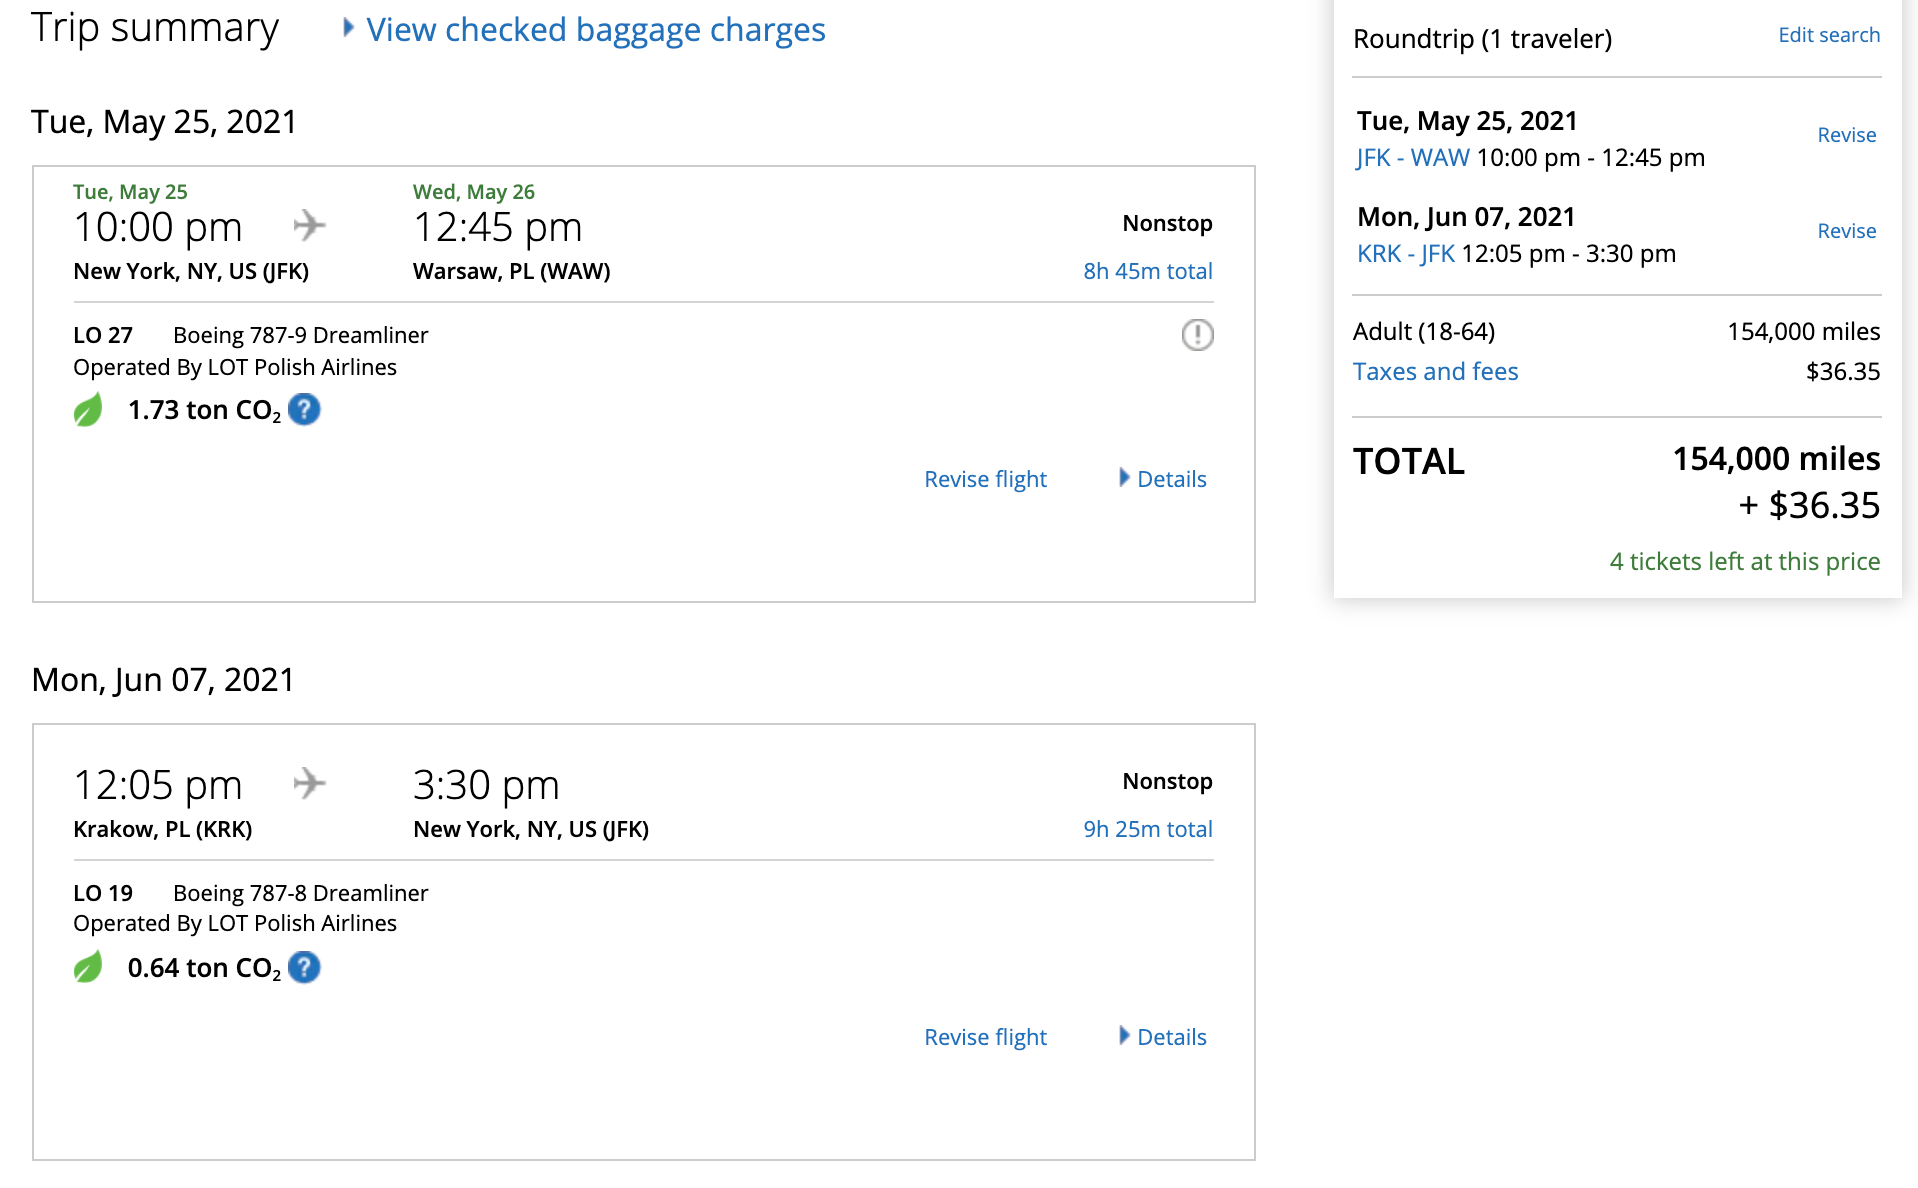Click green leaf icon on LO 19 flight
The width and height of the screenshot is (1918, 1188).
88,968
